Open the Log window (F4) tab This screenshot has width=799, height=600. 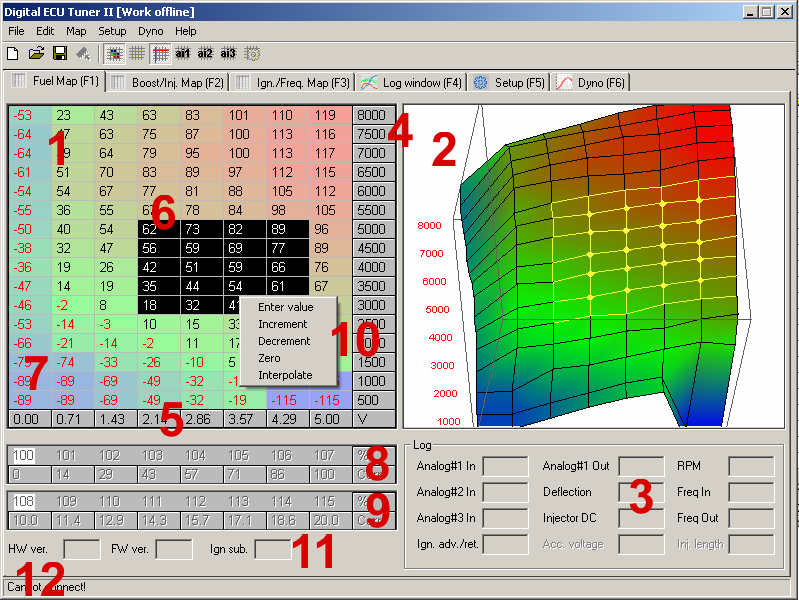click(x=411, y=83)
